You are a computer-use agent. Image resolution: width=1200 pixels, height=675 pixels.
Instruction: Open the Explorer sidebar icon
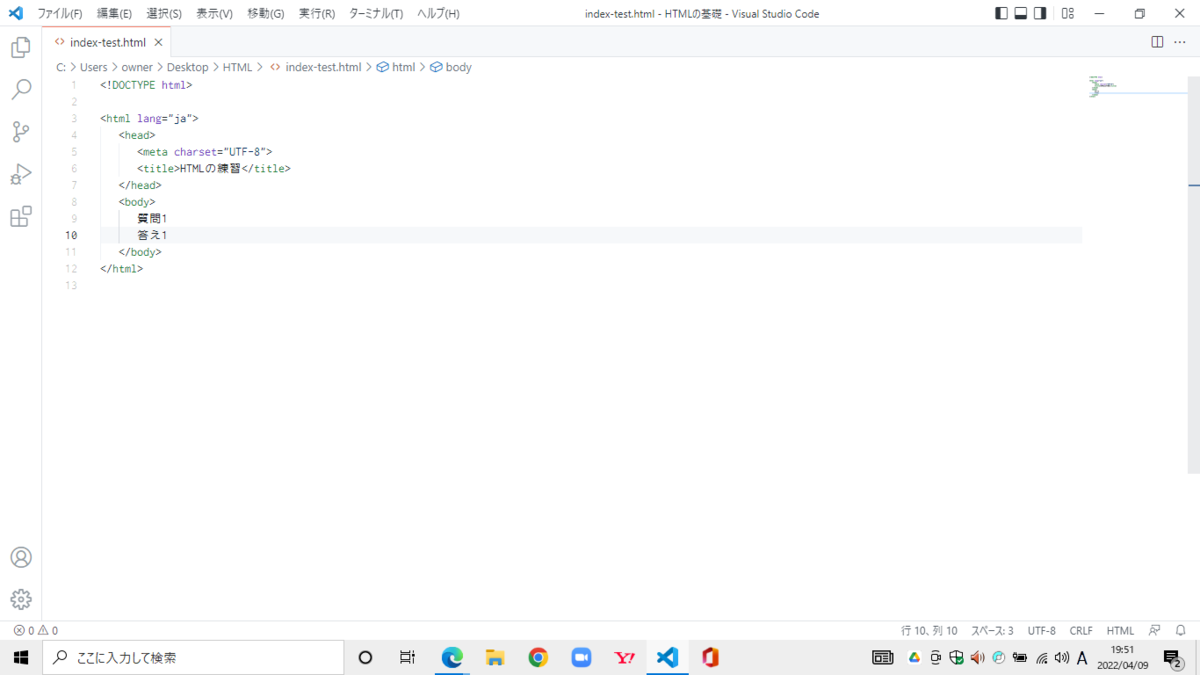click(20, 47)
